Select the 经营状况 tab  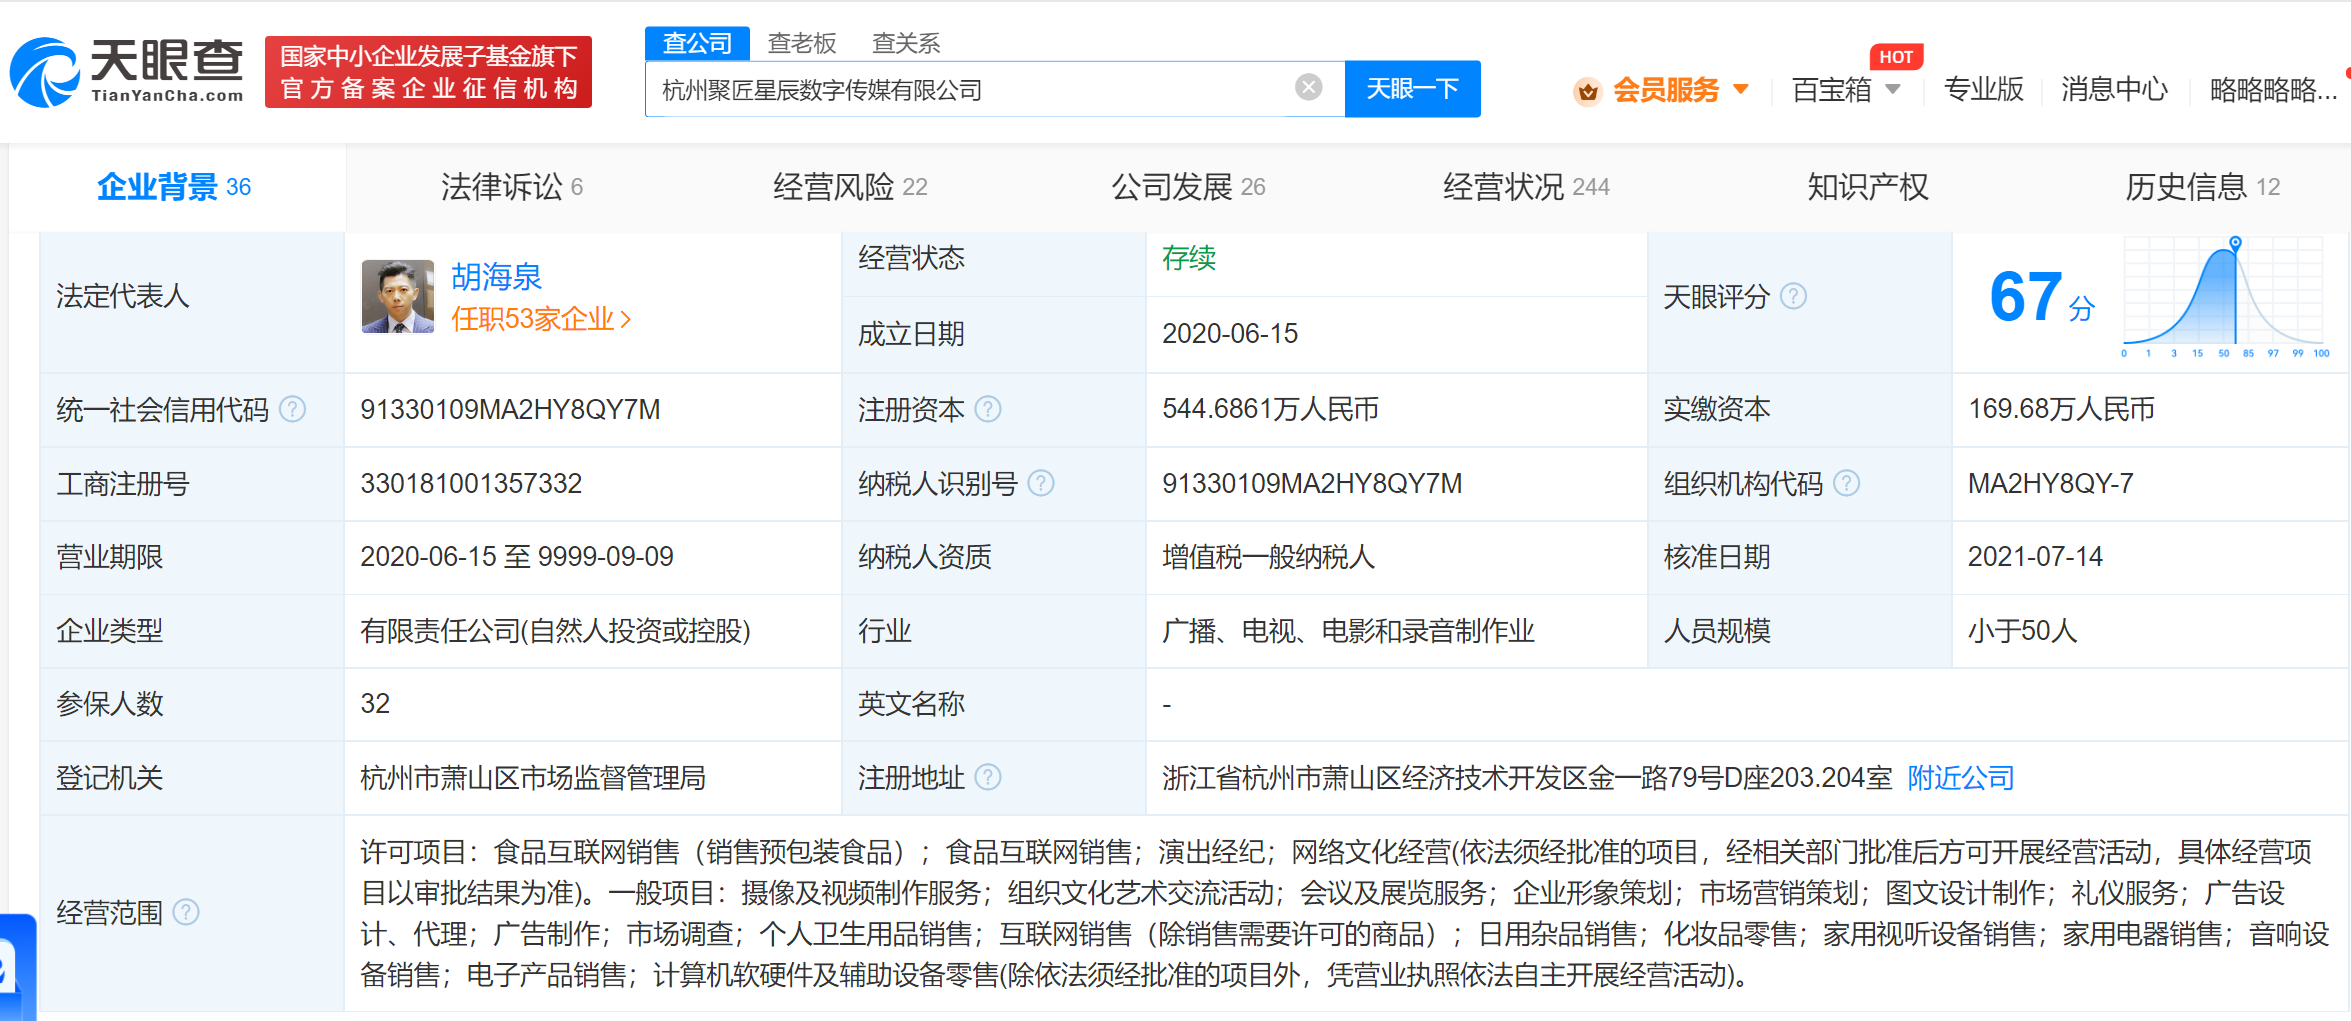[1526, 187]
